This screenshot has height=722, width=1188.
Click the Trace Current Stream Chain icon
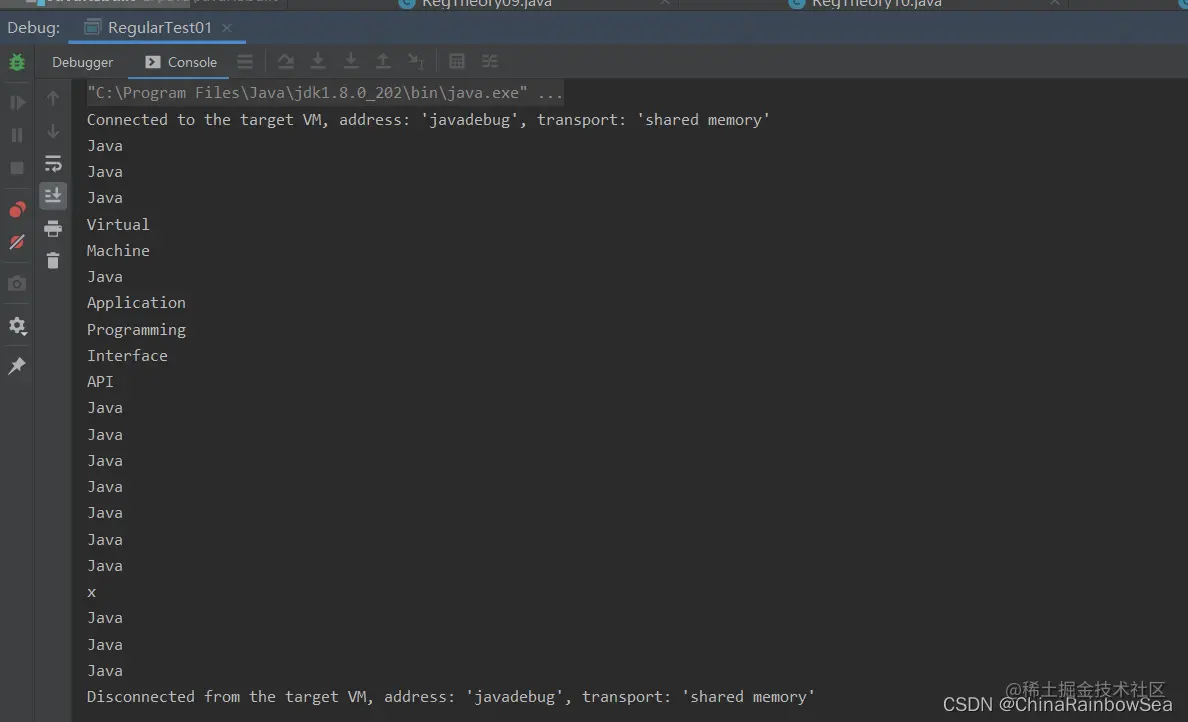point(490,61)
